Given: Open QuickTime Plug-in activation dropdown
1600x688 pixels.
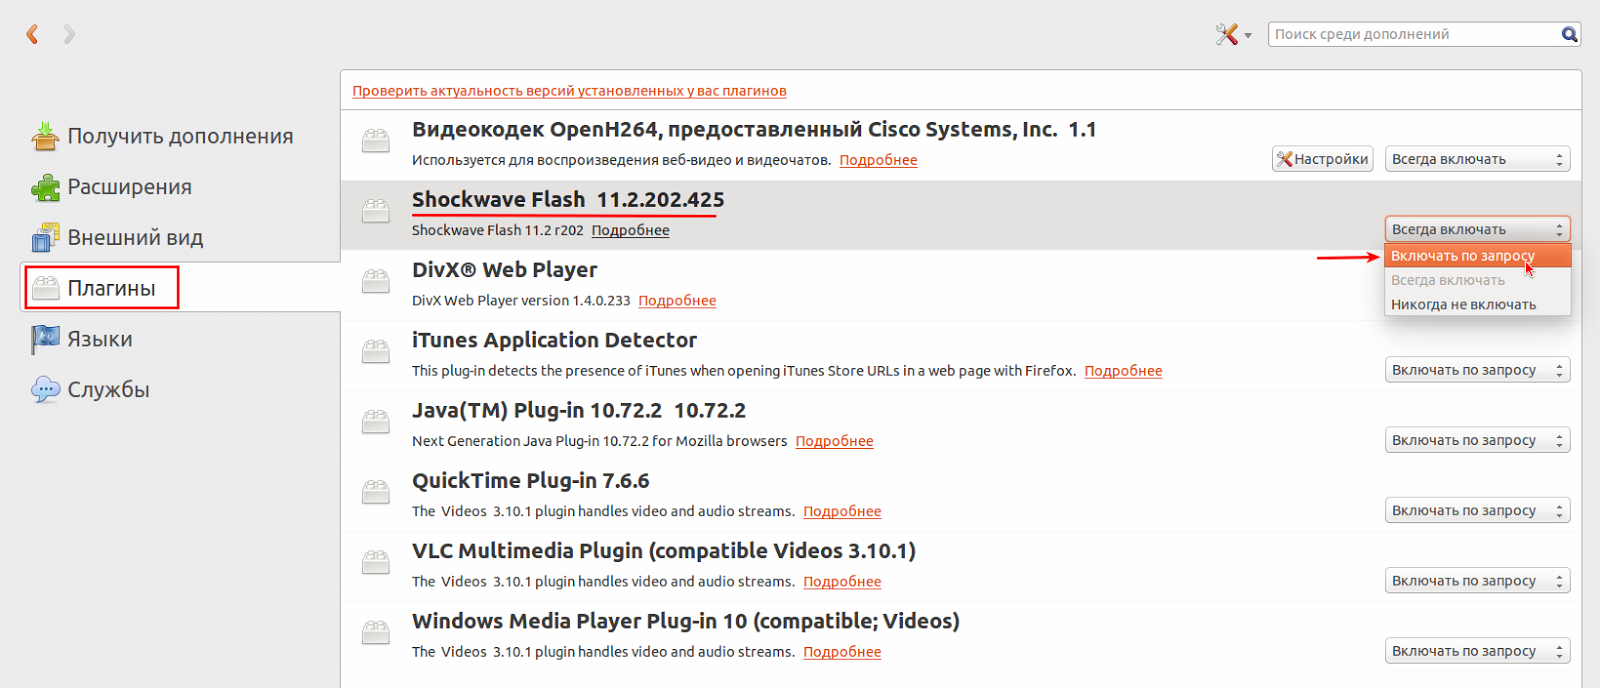Looking at the screenshot, I should (1477, 510).
